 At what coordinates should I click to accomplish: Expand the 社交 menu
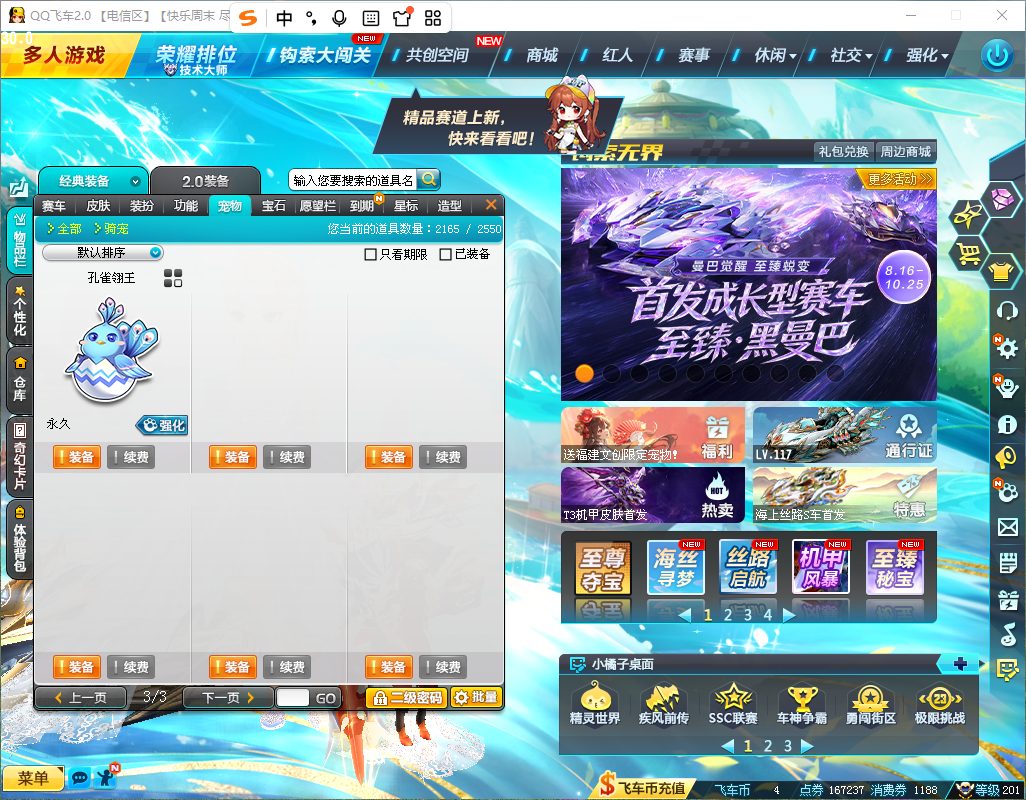[851, 56]
